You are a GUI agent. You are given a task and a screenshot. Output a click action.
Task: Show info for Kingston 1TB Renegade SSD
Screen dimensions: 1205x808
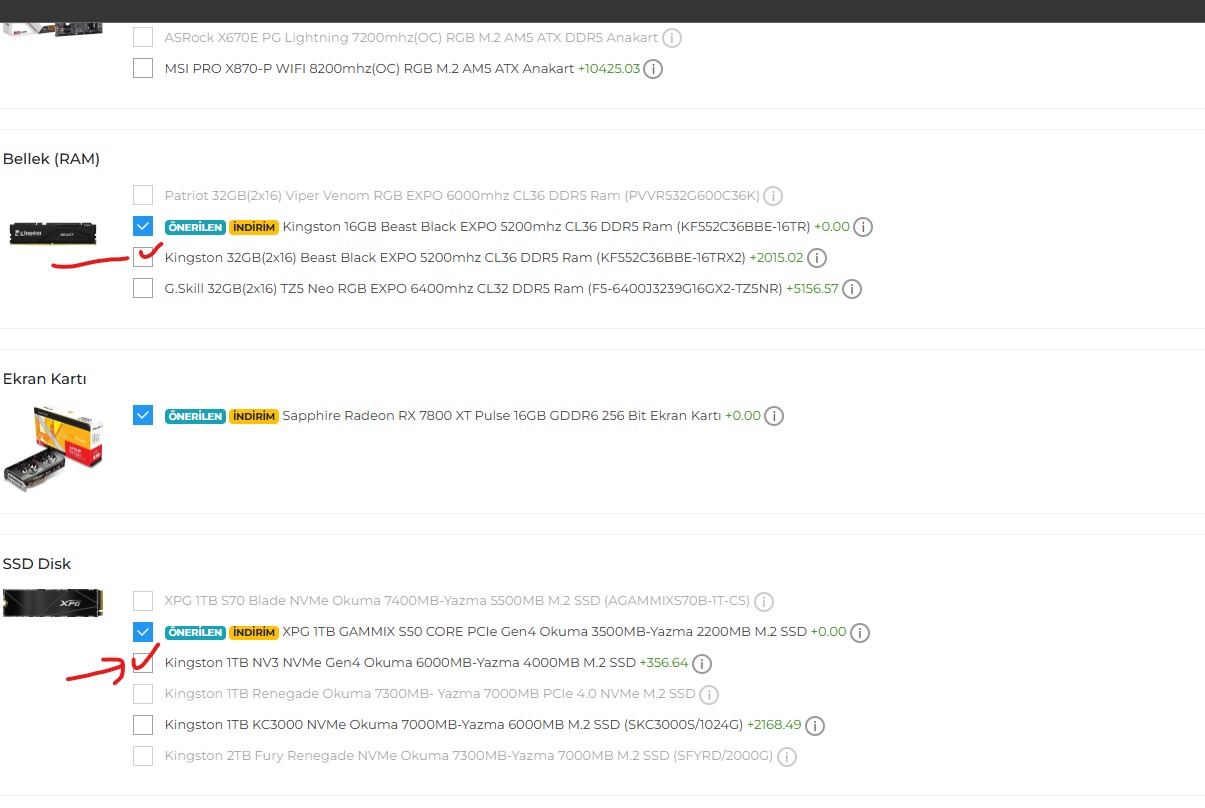pos(709,694)
